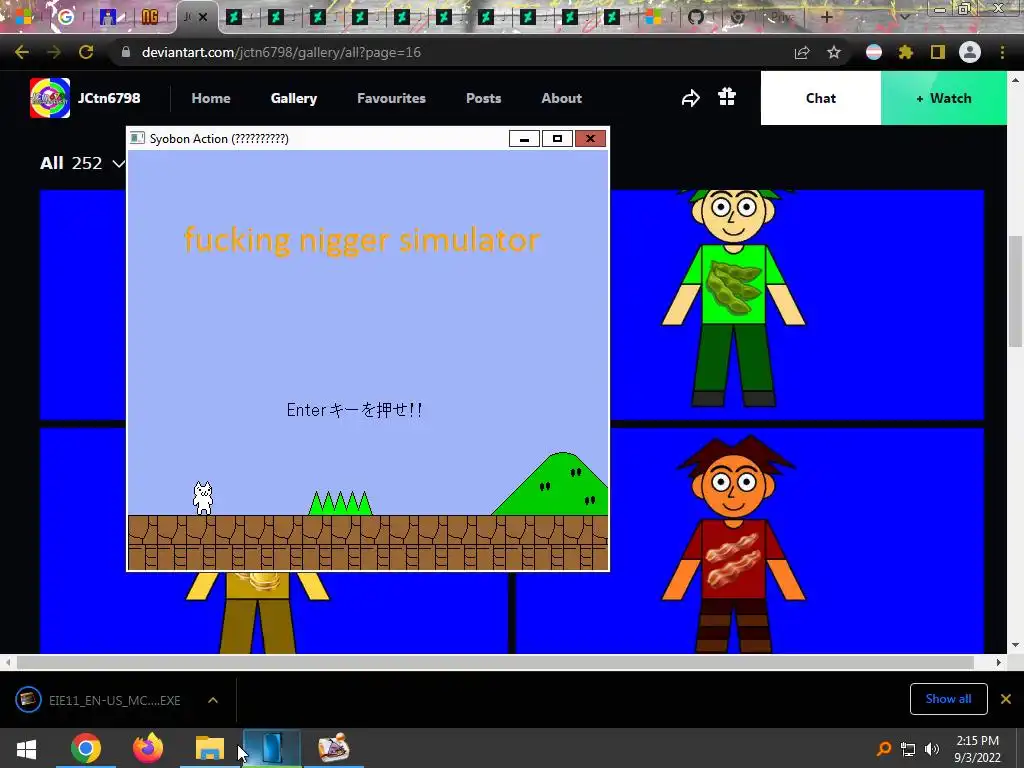This screenshot has height=768, width=1024.
Task: Click the Syobon Action window title icon
Action: (137, 138)
